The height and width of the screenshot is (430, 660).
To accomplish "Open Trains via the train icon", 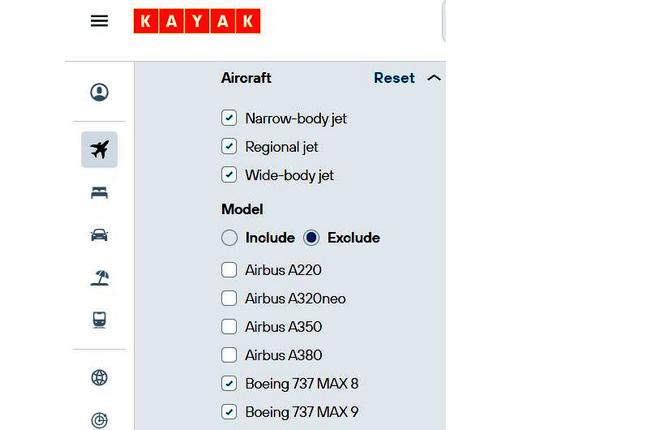I will pos(99,320).
